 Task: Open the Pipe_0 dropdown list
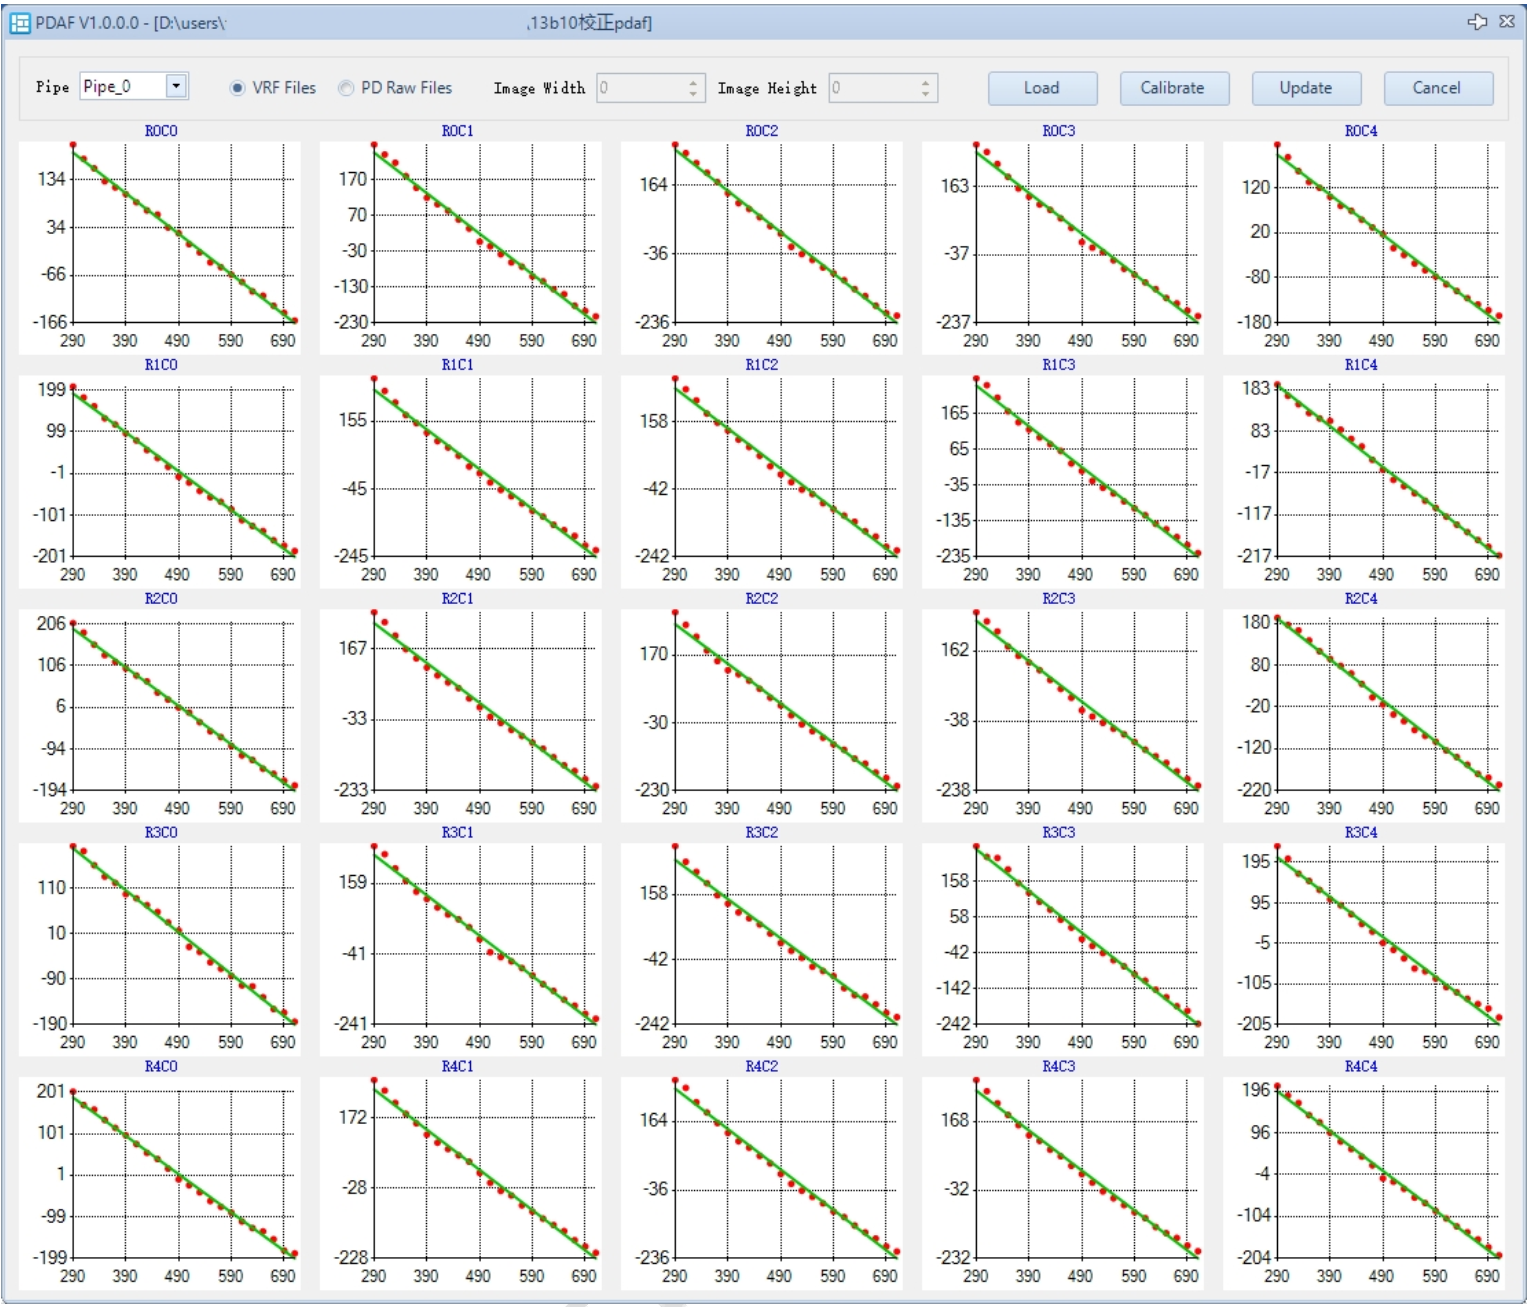click(x=176, y=86)
